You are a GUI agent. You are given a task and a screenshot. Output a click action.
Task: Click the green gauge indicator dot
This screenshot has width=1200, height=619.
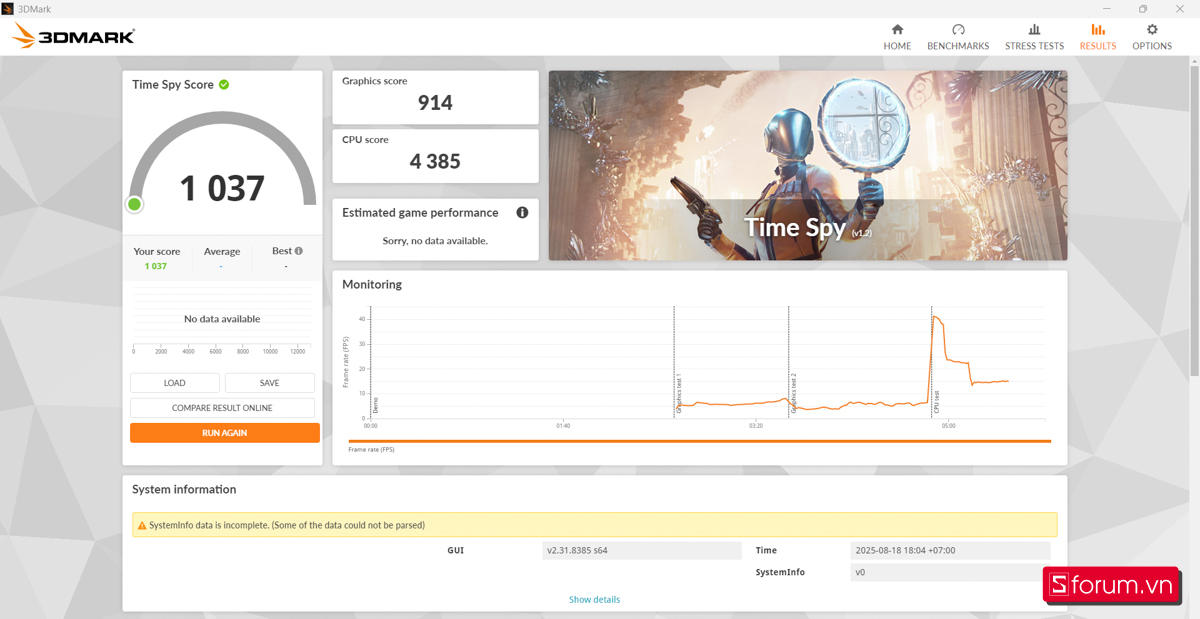tap(134, 204)
